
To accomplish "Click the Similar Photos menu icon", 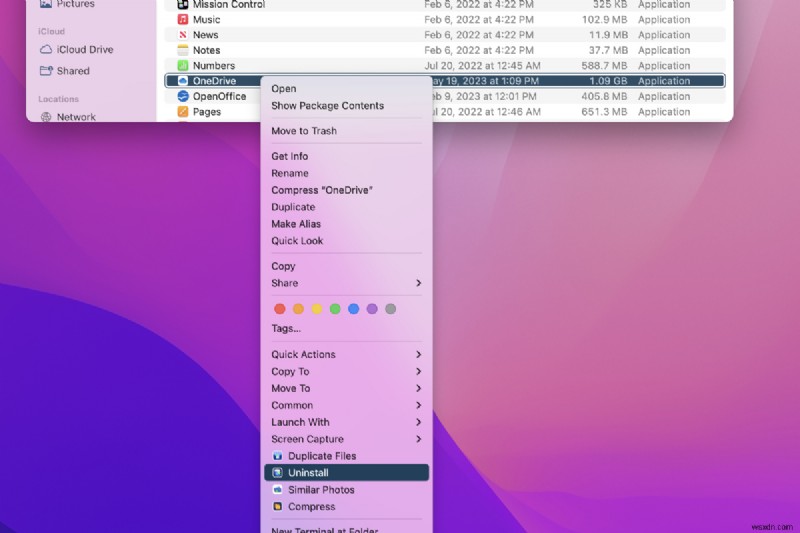I will (277, 490).
